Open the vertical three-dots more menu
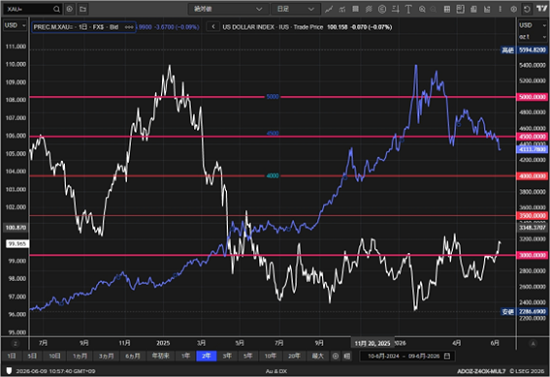Image resolution: width=550 pixels, height=377 pixels. point(500,9)
